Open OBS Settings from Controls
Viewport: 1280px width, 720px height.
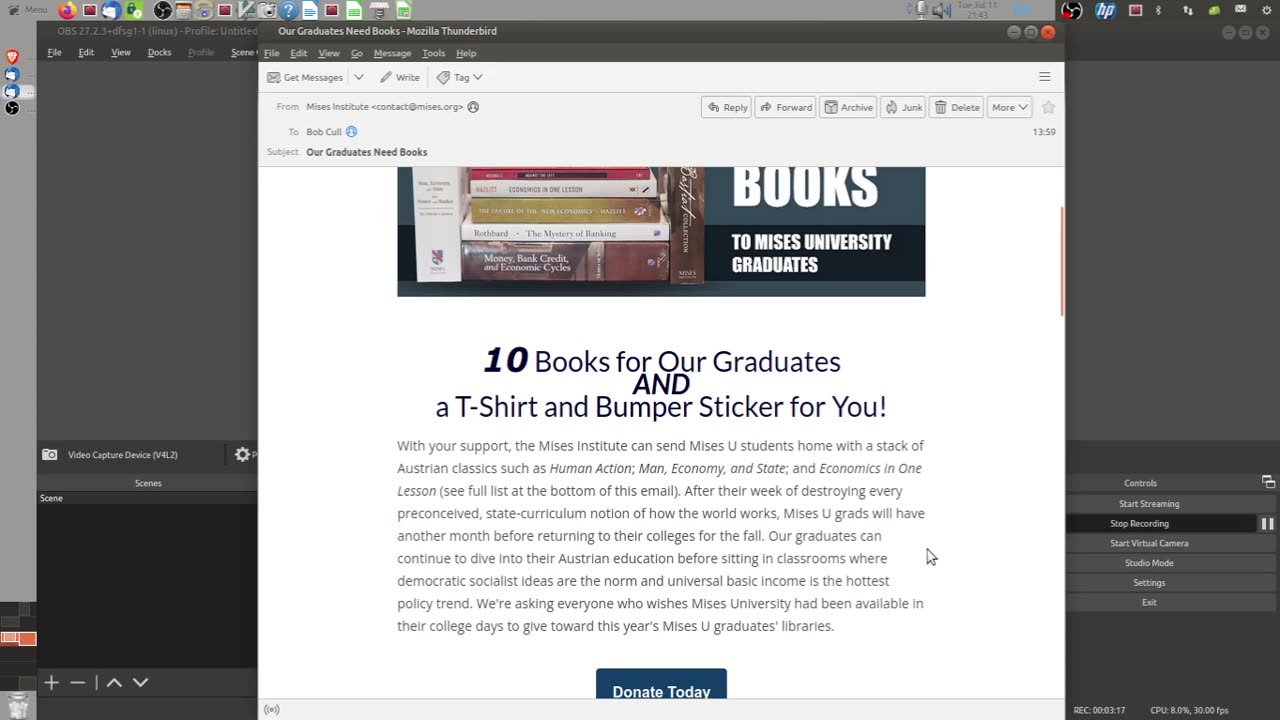1149,583
